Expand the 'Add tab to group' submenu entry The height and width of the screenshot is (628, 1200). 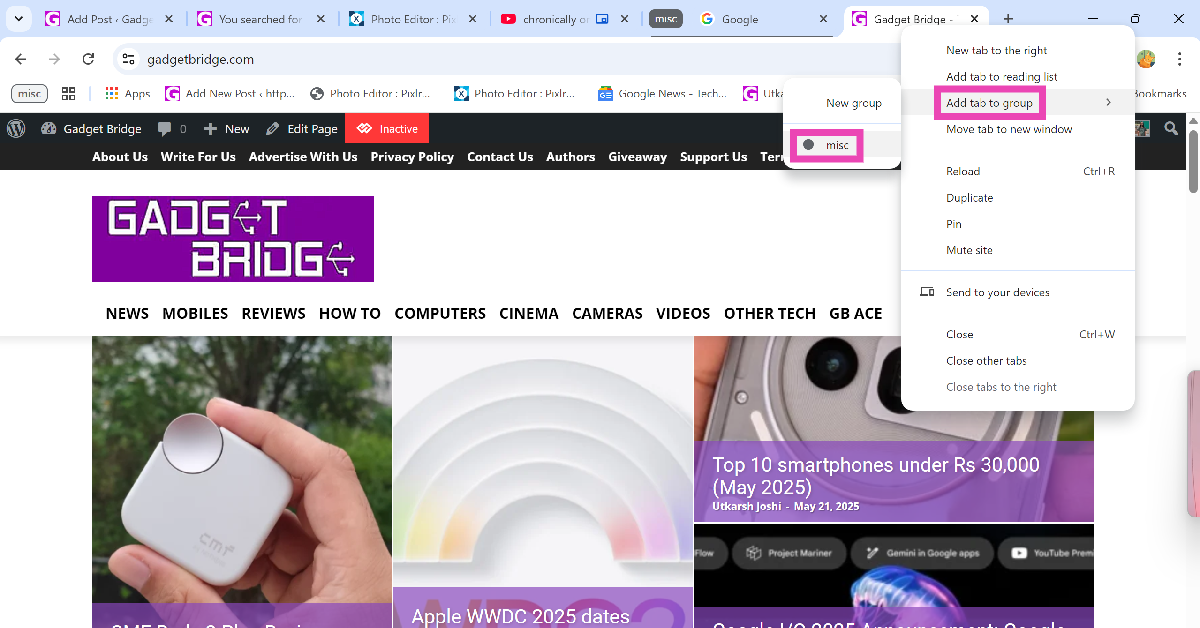[1018, 103]
